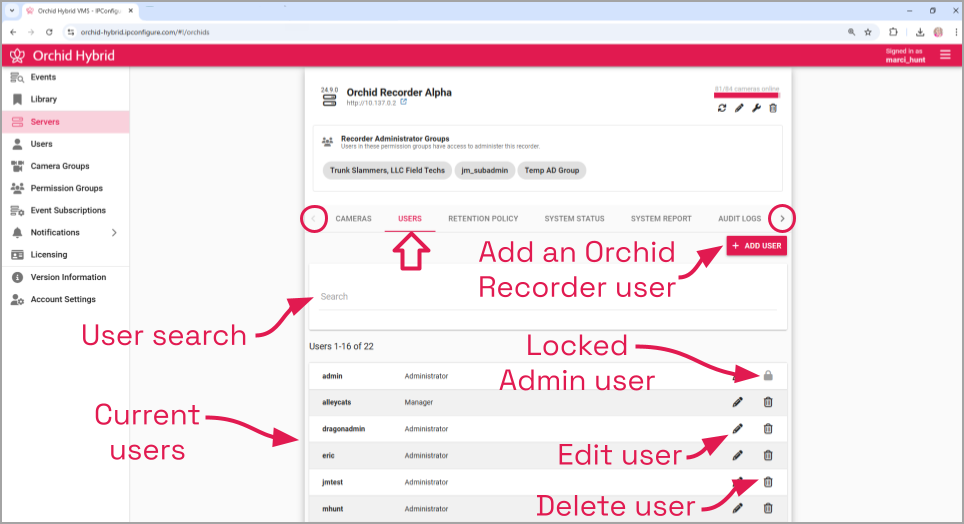Click the lock icon for admin
The image size is (964, 524).
click(x=768, y=376)
